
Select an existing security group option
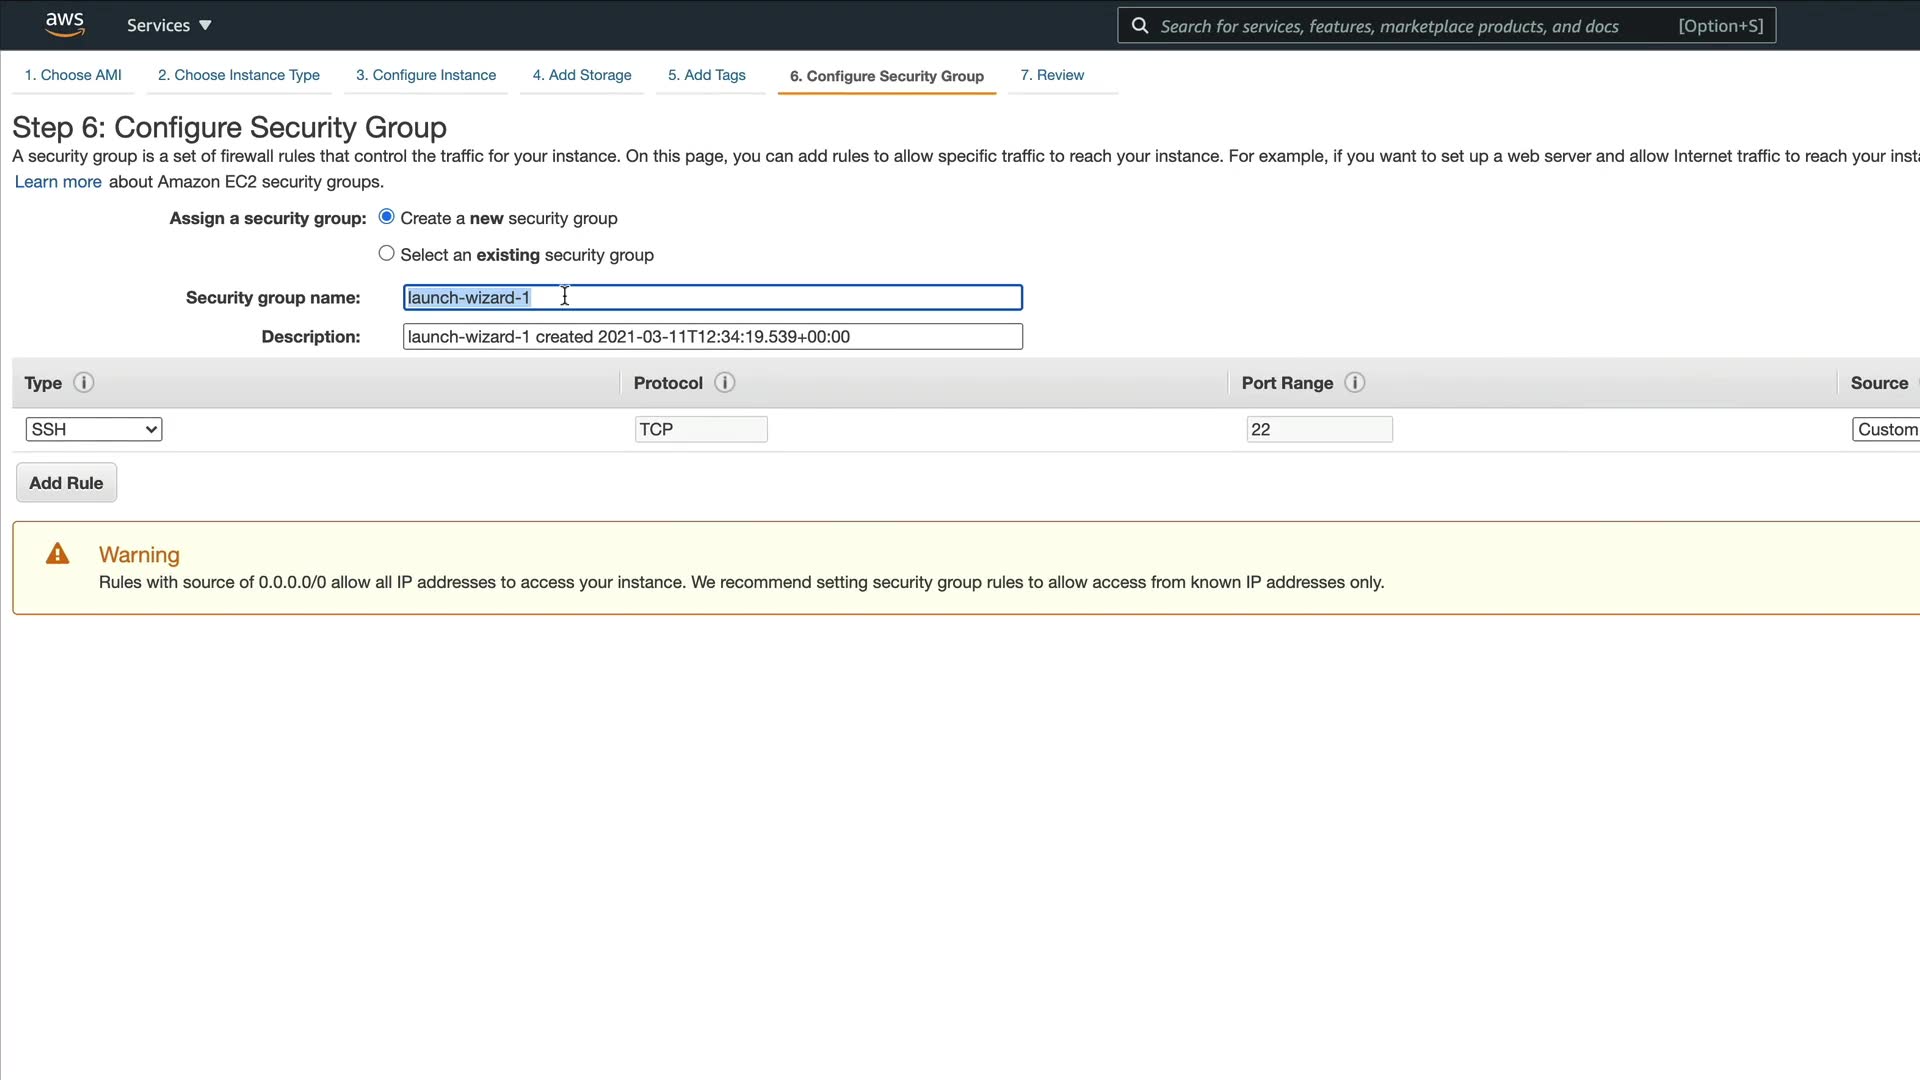pos(387,254)
